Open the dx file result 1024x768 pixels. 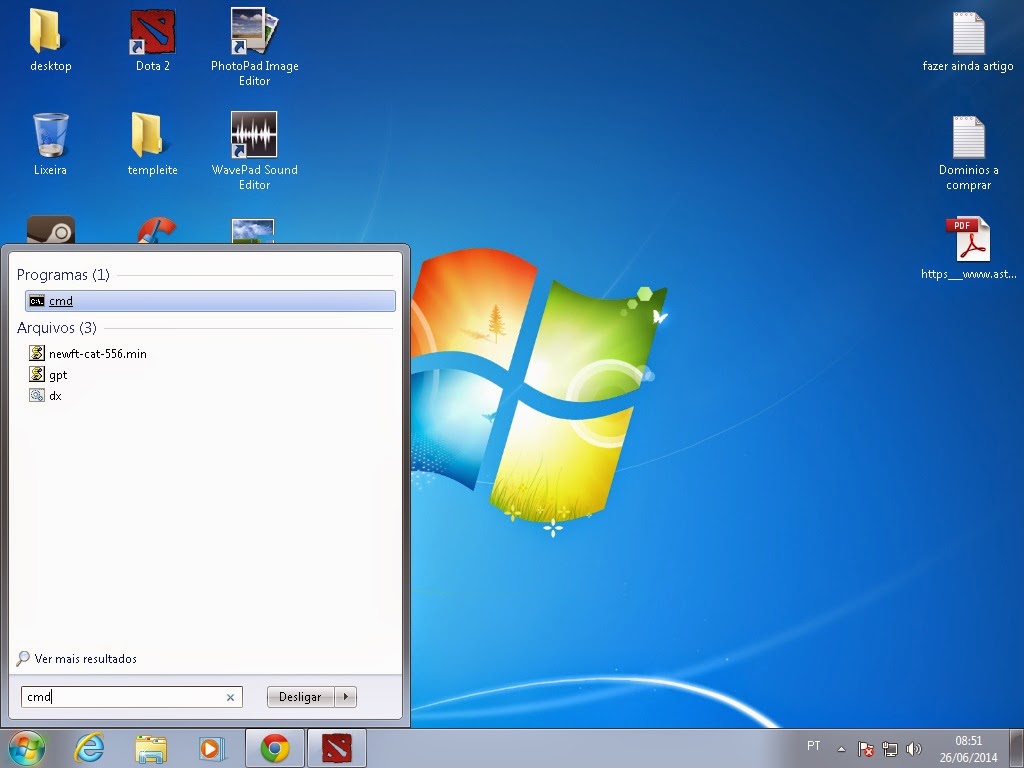[x=46, y=396]
